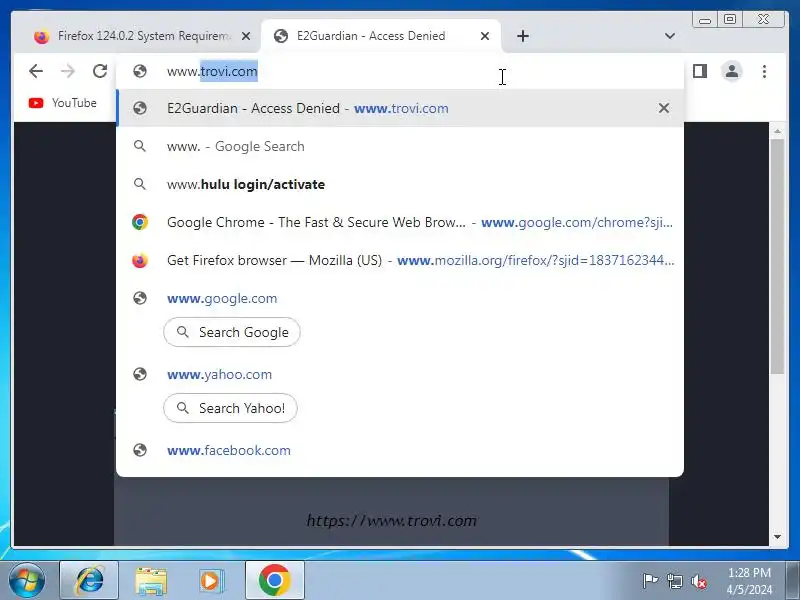Pick the Get Firefox browser Mozilla suggestion

[400, 260]
